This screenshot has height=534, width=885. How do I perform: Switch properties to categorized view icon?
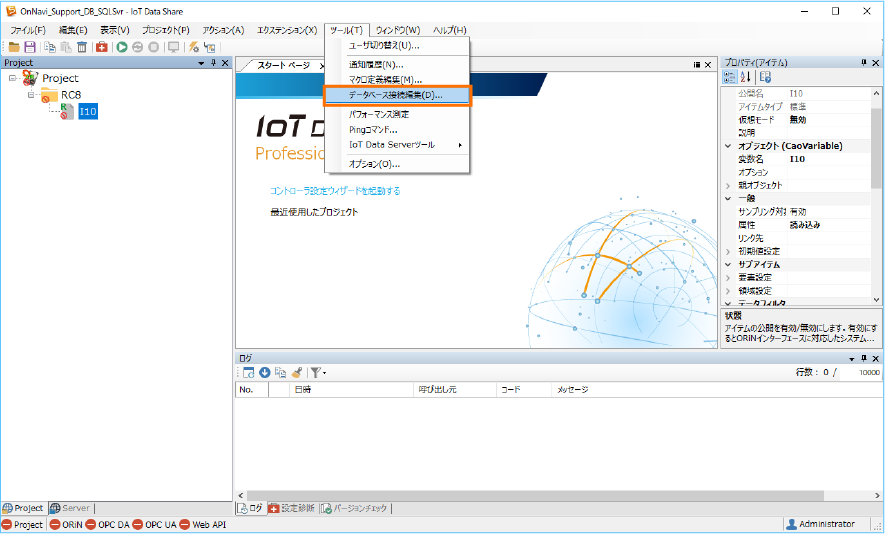[729, 77]
